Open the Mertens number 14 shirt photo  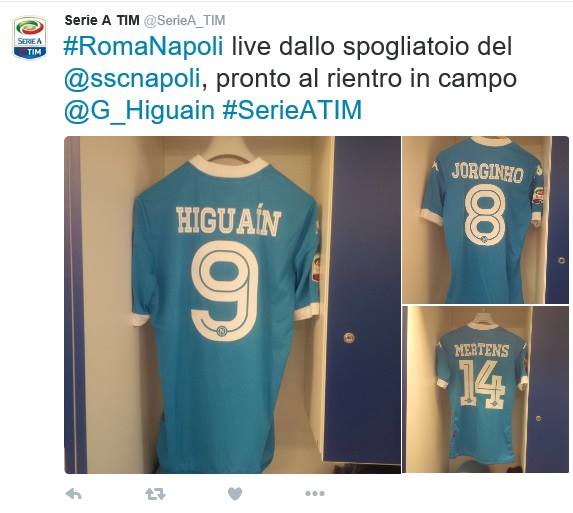click(486, 390)
